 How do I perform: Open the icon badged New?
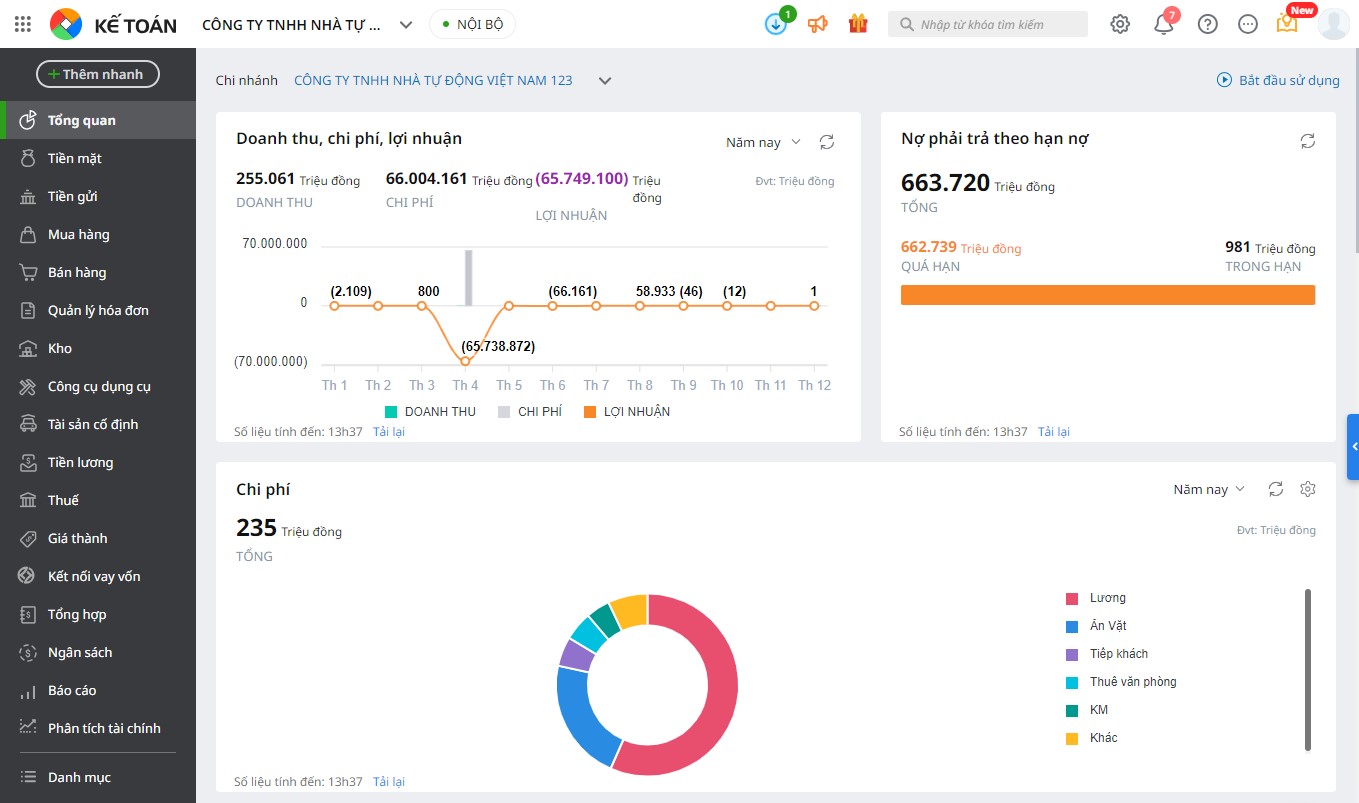1287,23
